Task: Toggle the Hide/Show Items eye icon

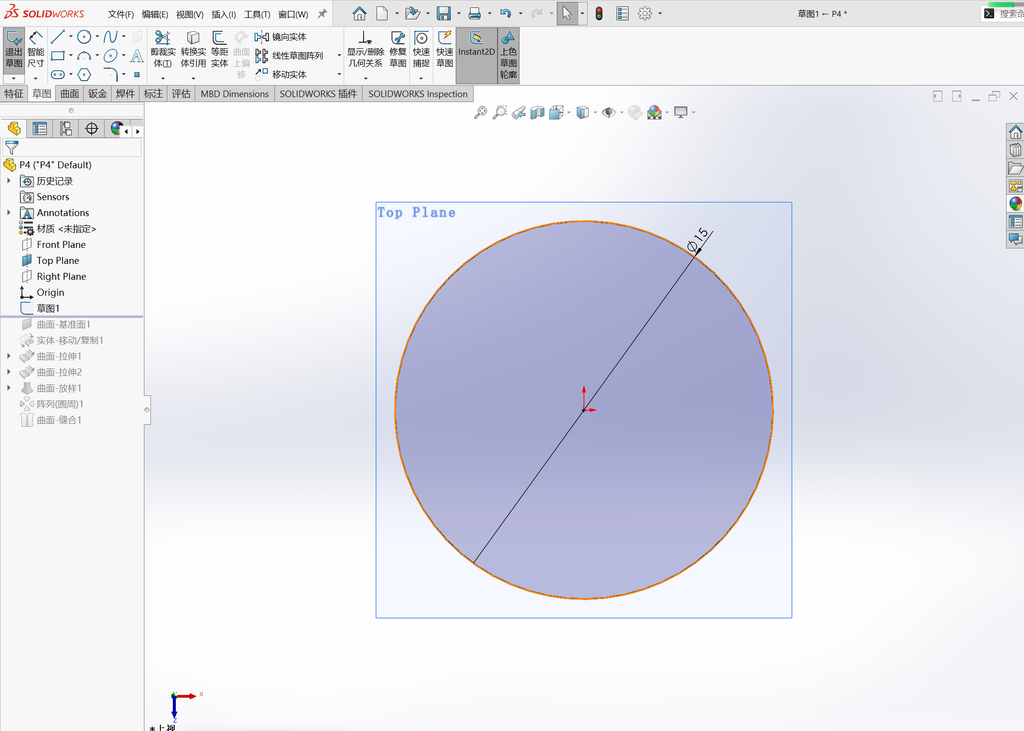Action: 609,112
